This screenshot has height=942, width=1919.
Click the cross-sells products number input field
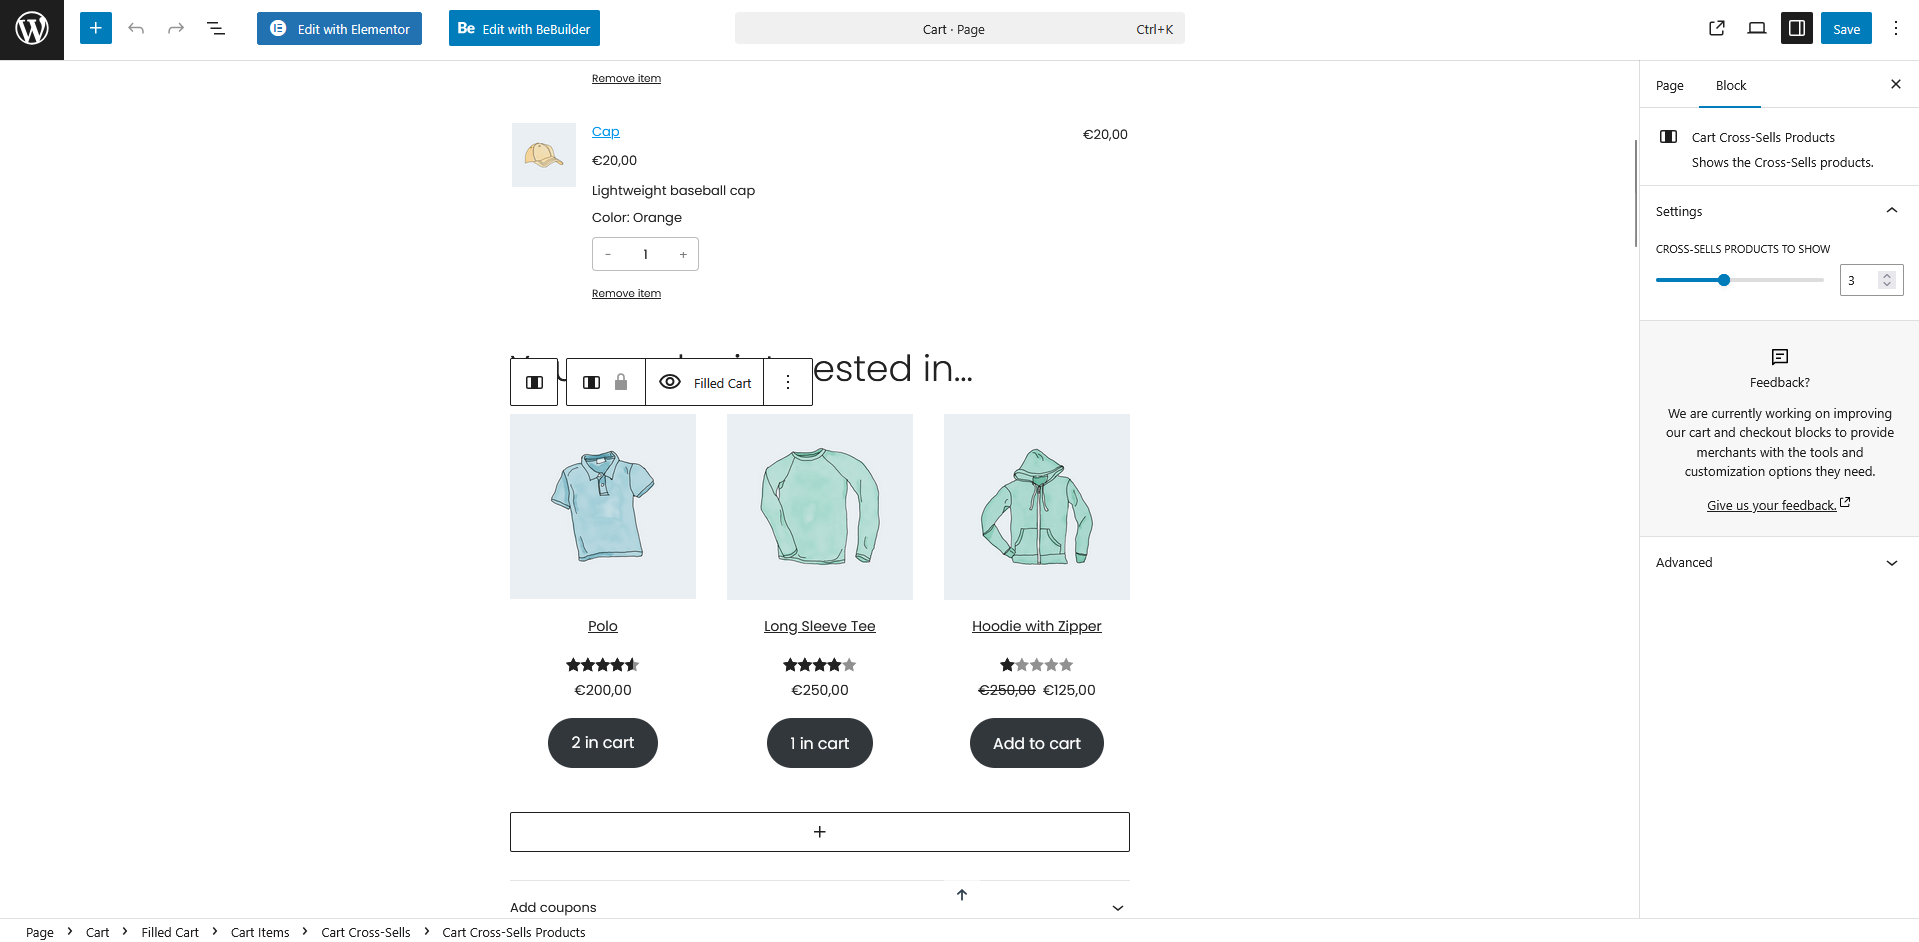(x=1859, y=281)
